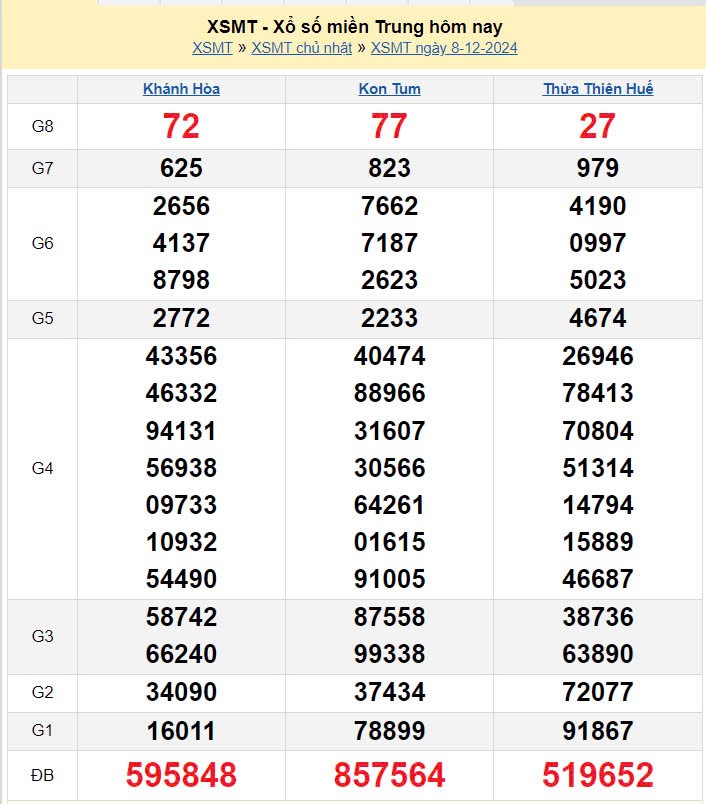The height and width of the screenshot is (804, 706).
Task: Select the G3 row label
Action: point(42,636)
